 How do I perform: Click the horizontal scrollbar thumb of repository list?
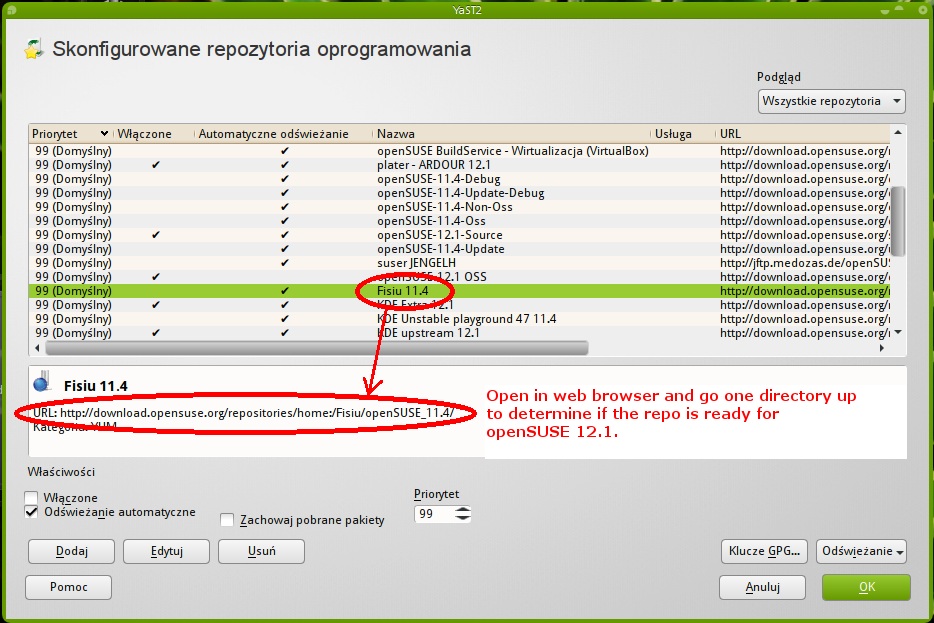317,348
